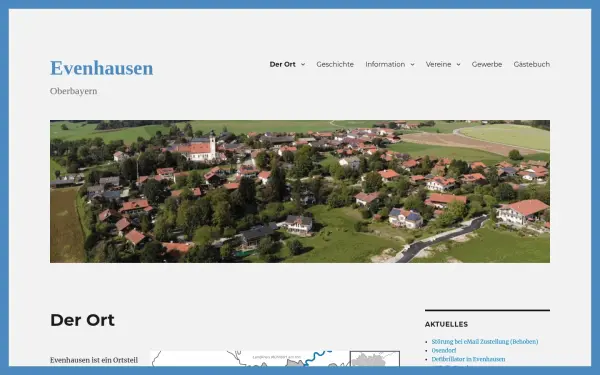The height and width of the screenshot is (375, 600).
Task: Click the location map image
Action: pos(275,359)
